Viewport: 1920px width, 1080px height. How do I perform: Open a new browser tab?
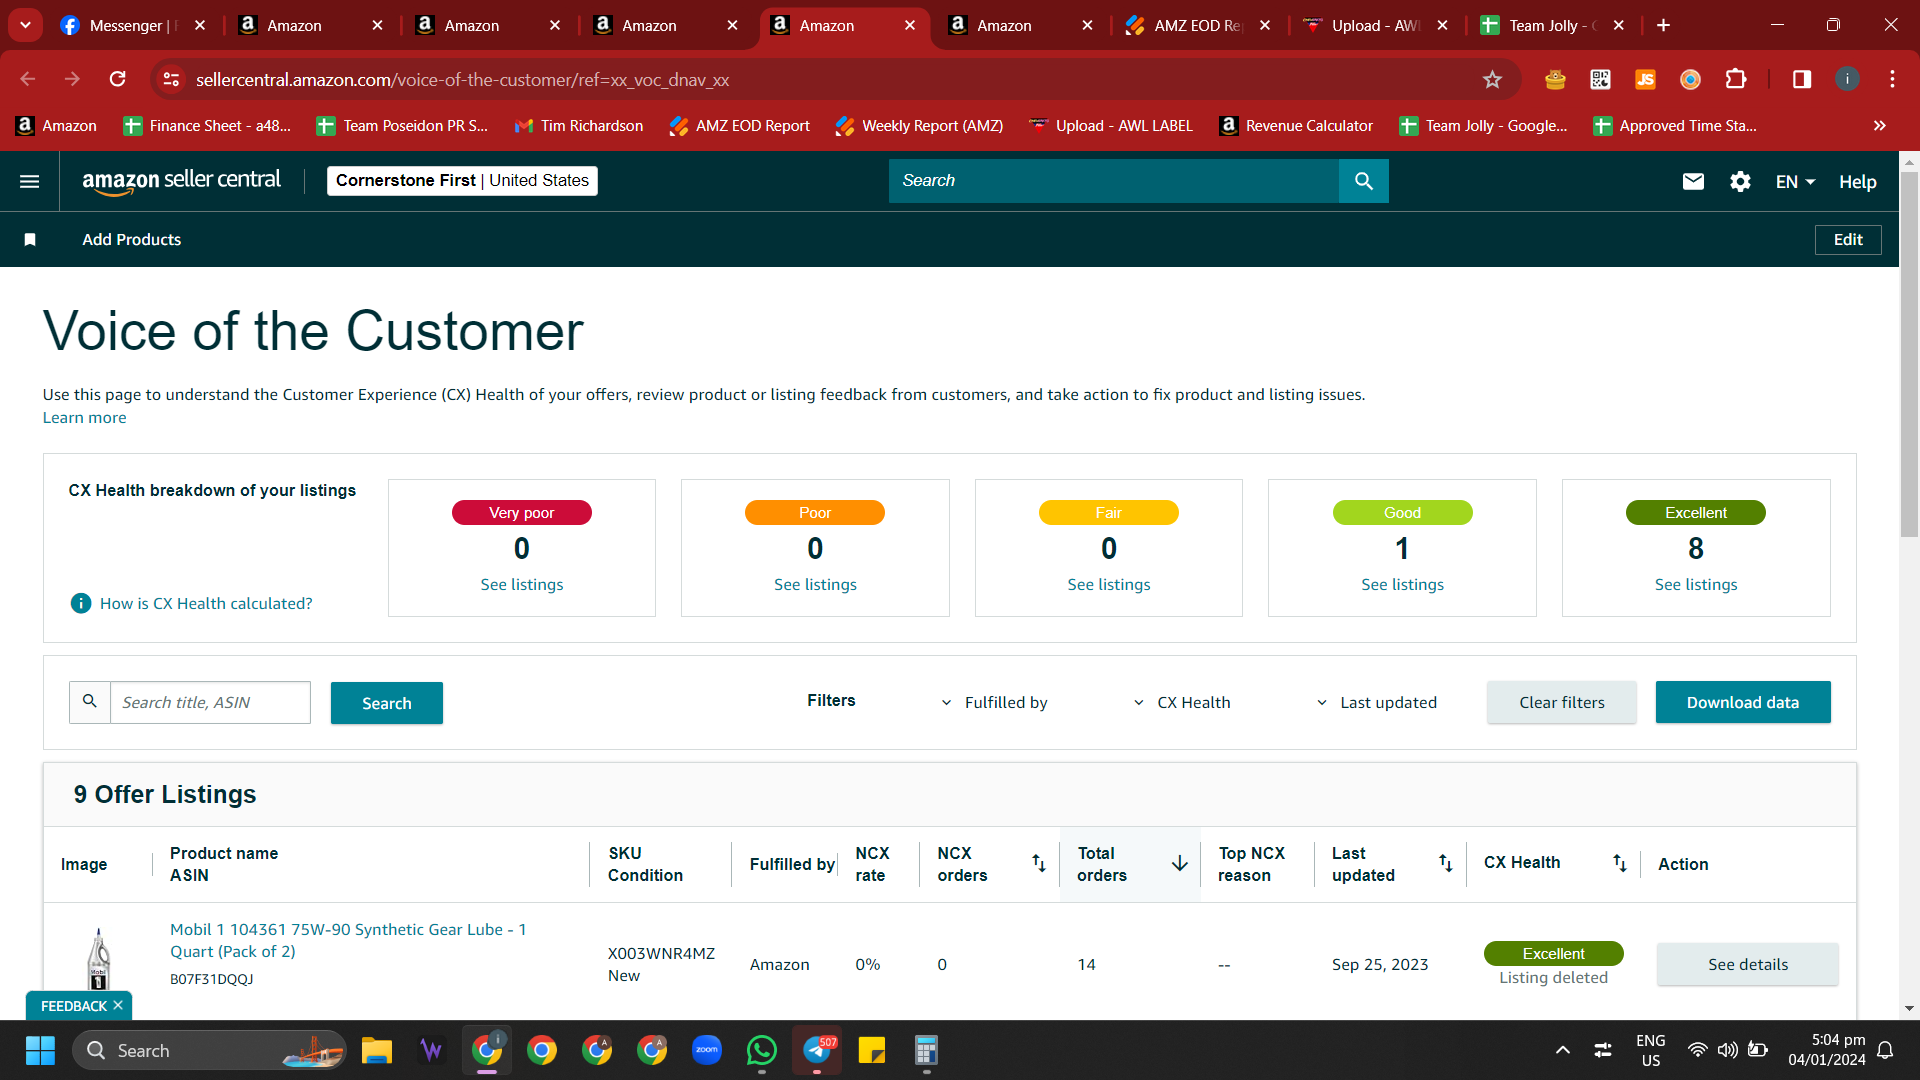click(1663, 25)
